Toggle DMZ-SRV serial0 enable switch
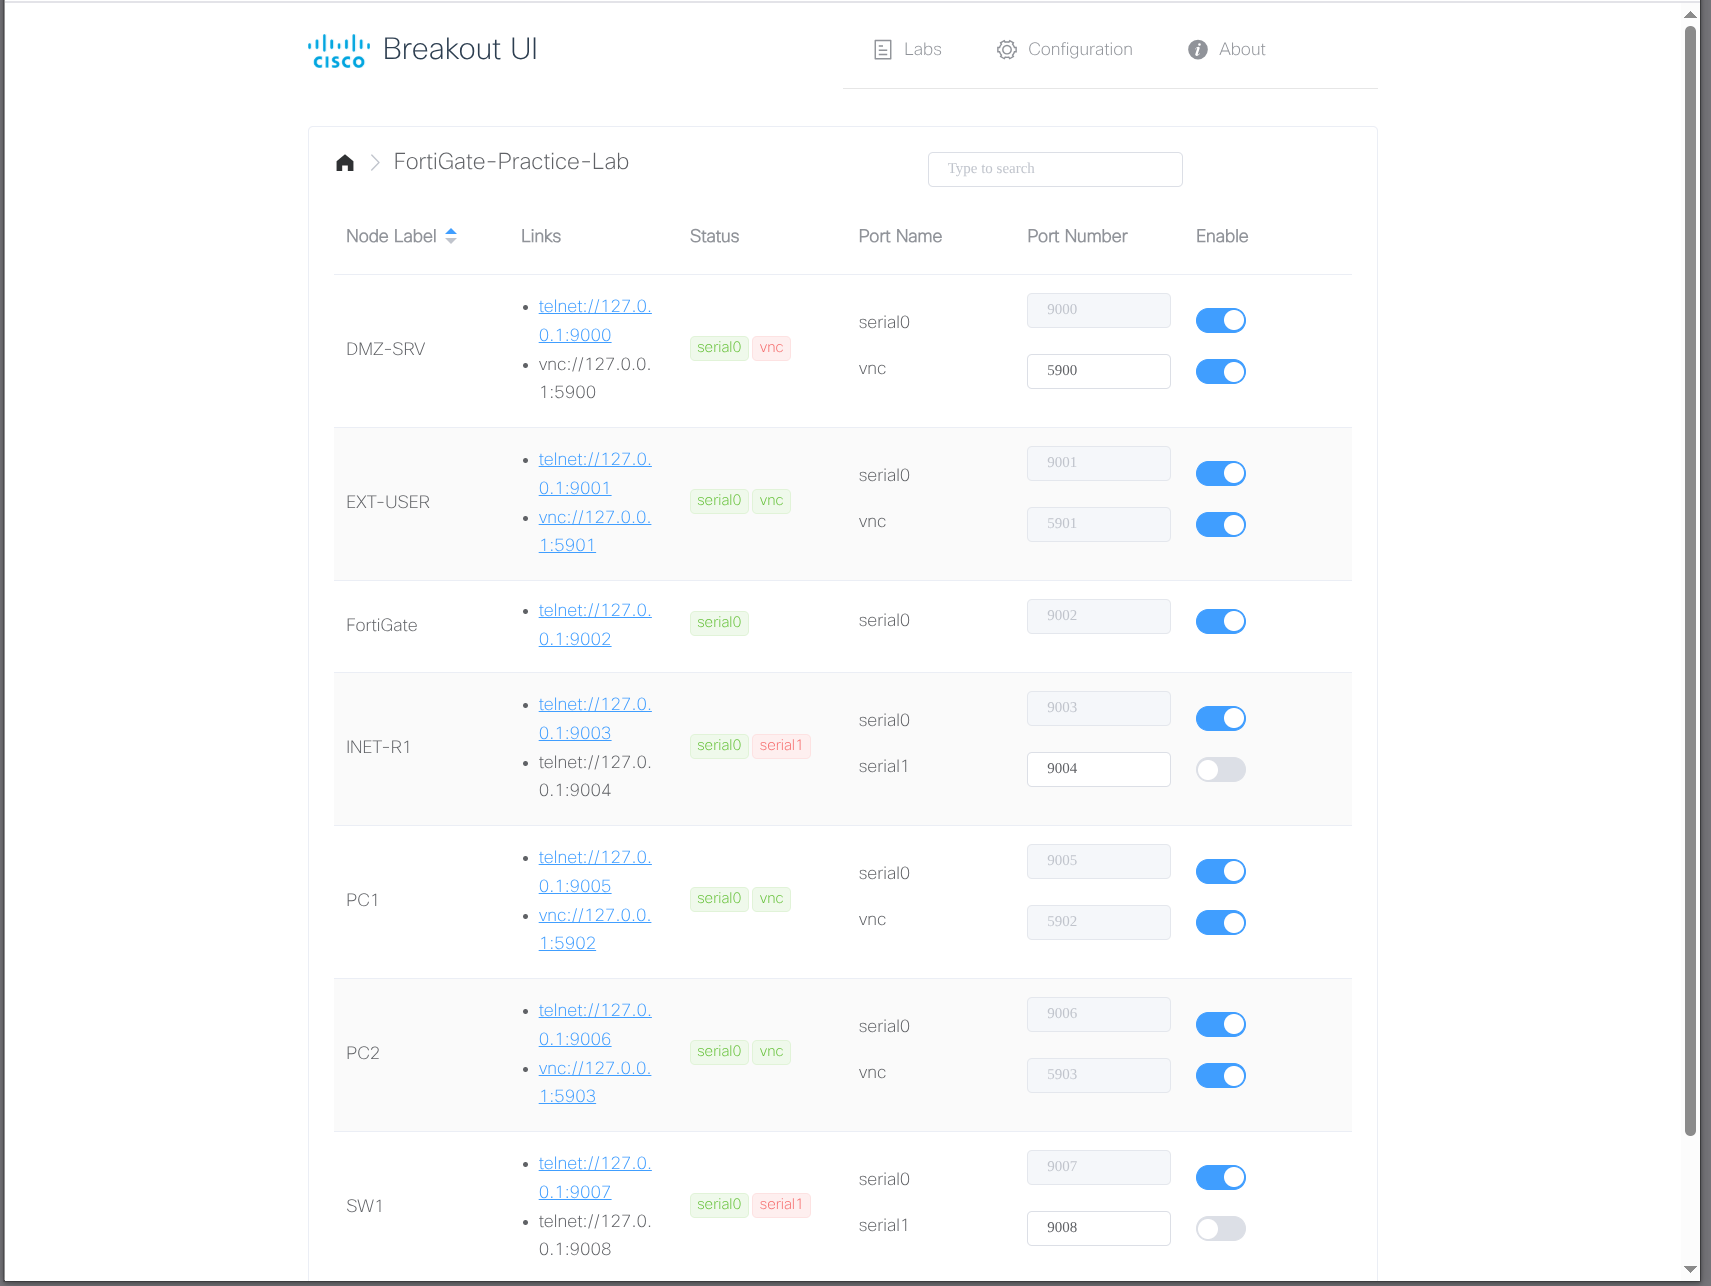 [1221, 320]
